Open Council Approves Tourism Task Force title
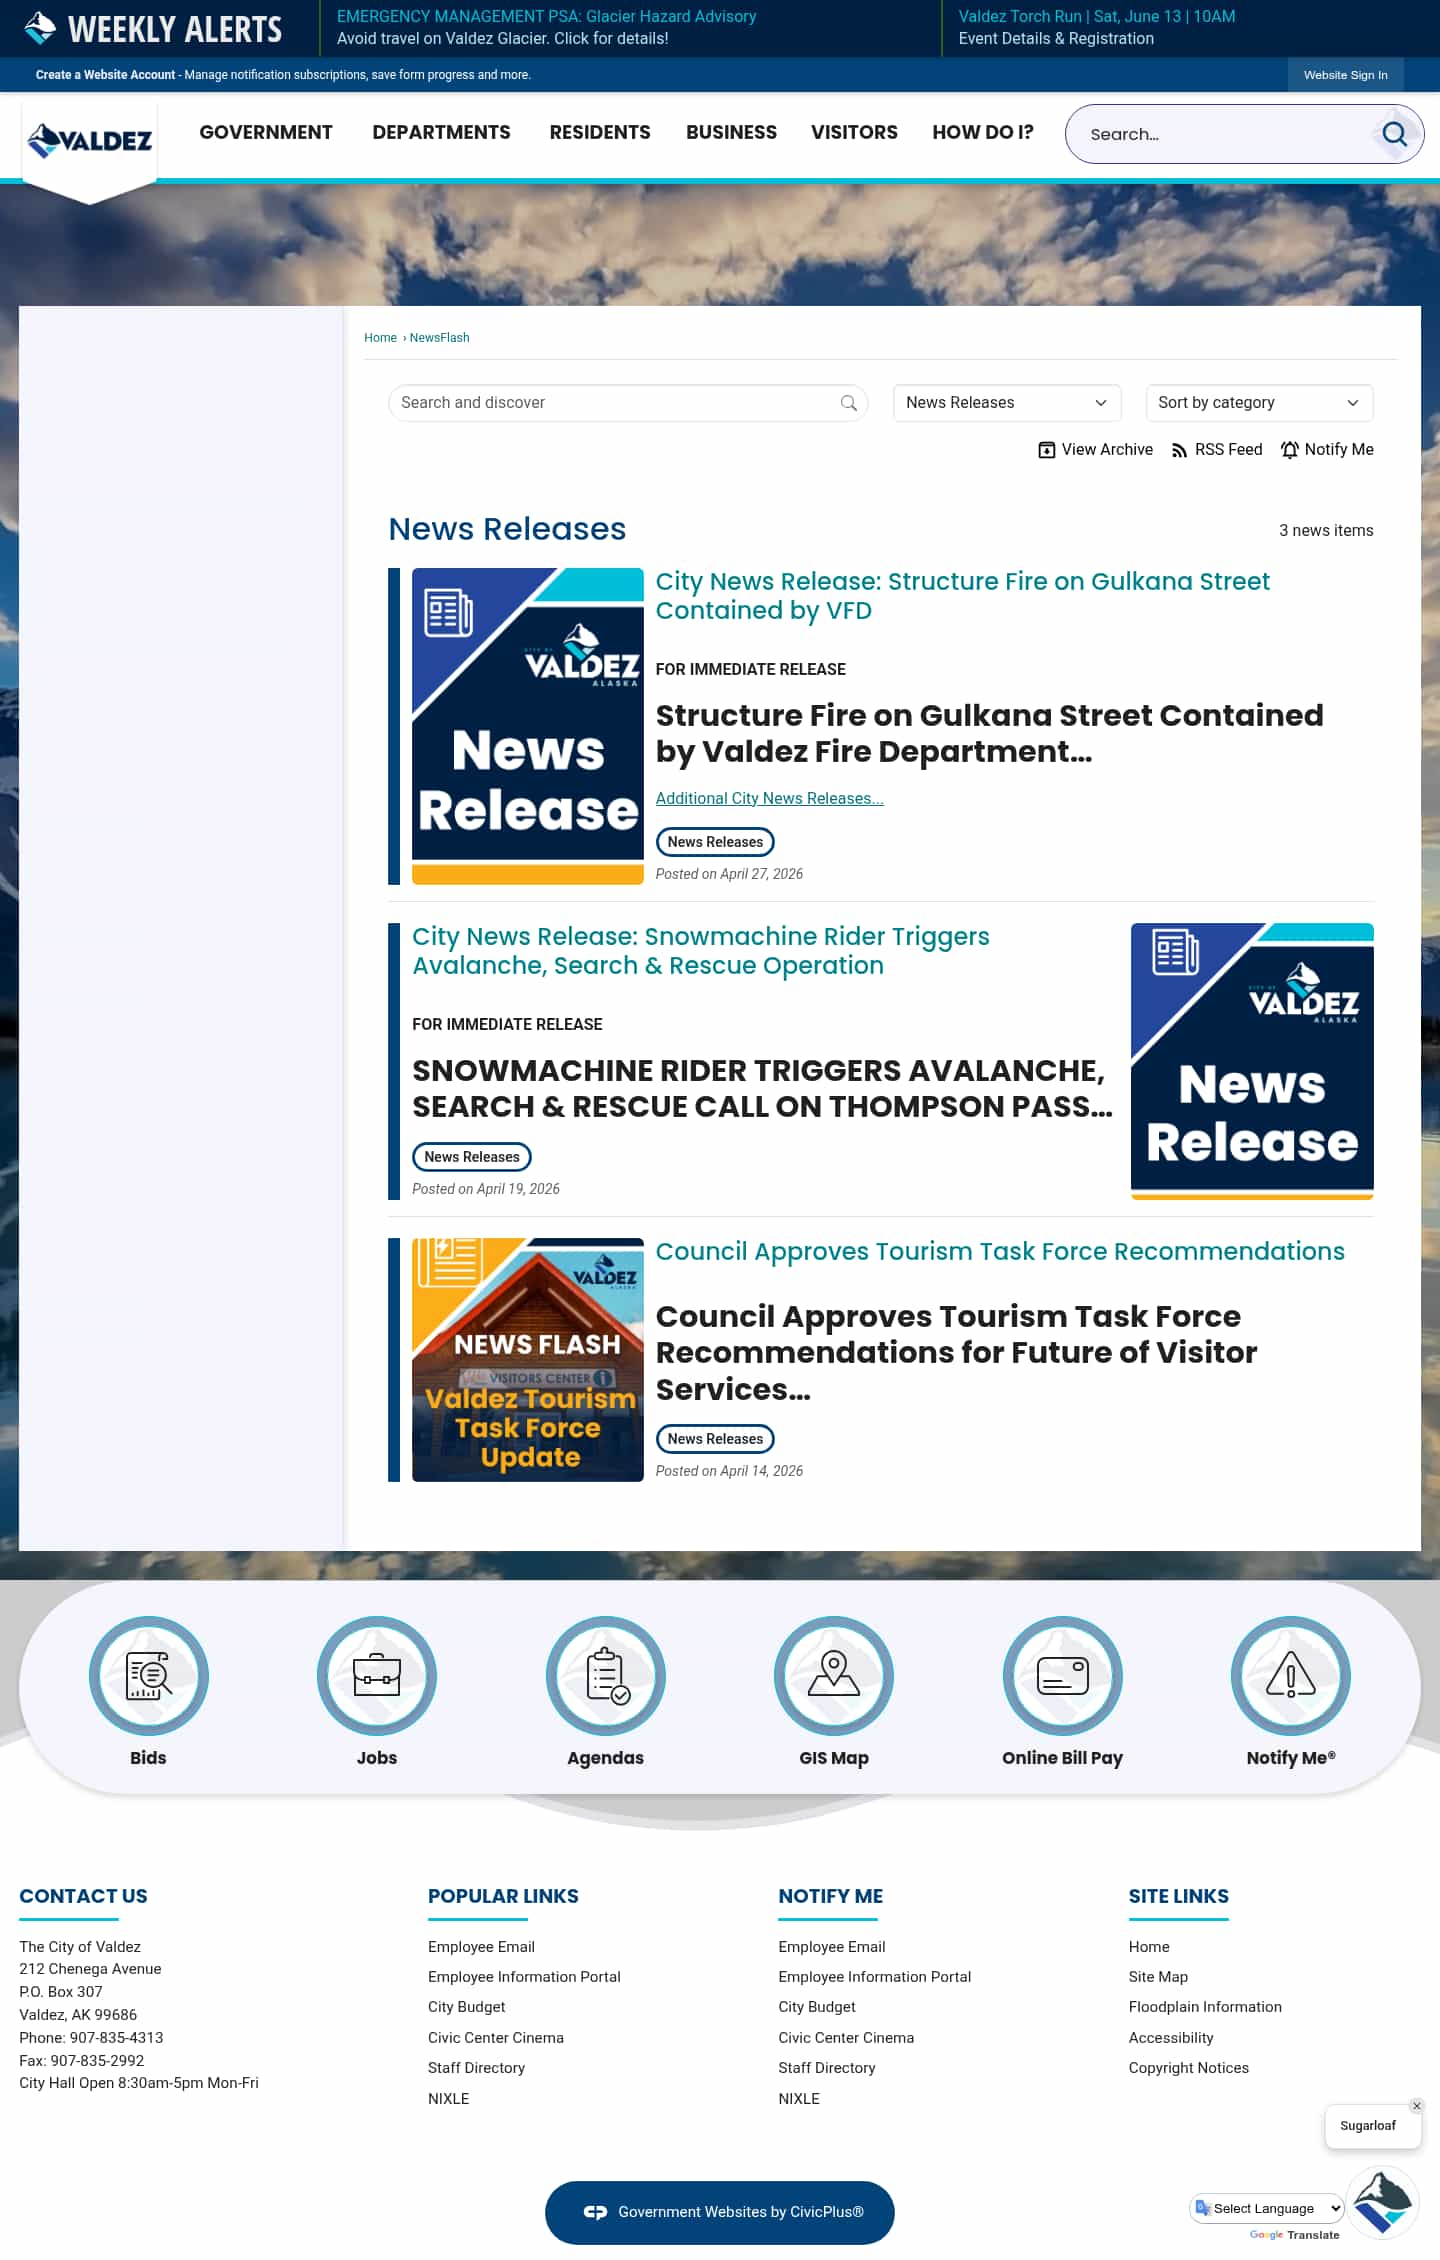 [1000, 1252]
